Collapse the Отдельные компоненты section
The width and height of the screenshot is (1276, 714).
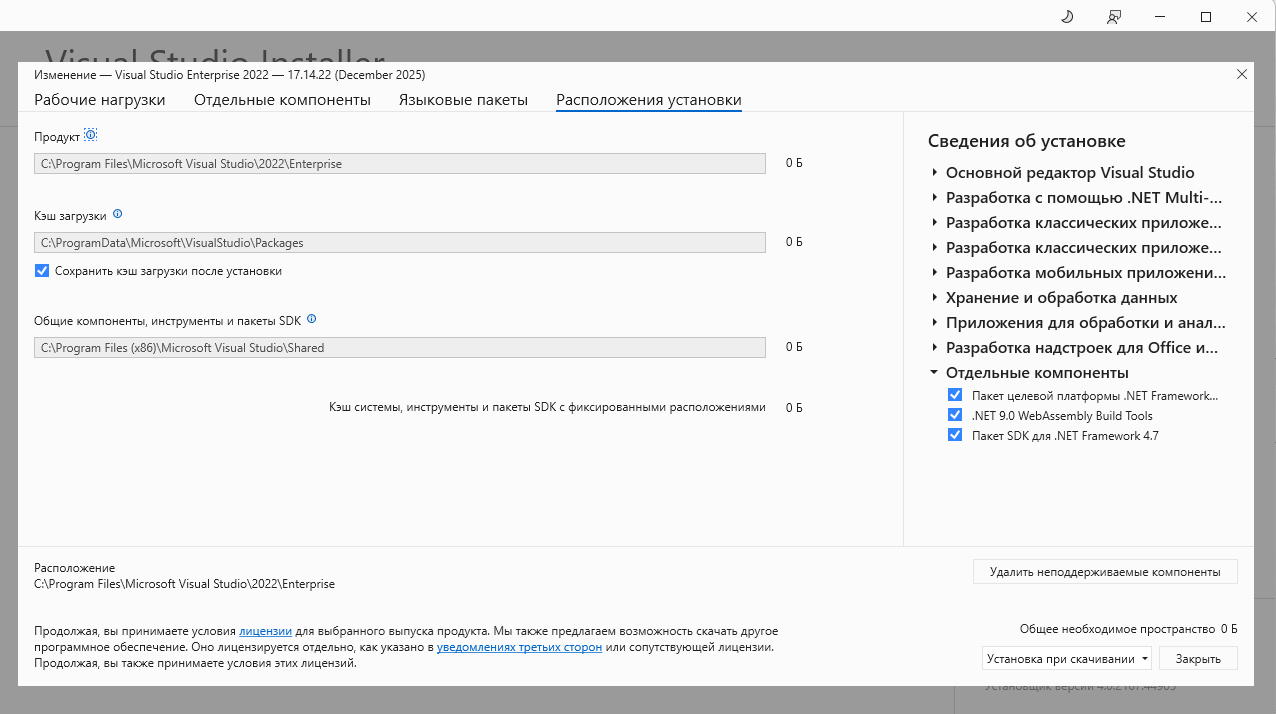tap(934, 373)
